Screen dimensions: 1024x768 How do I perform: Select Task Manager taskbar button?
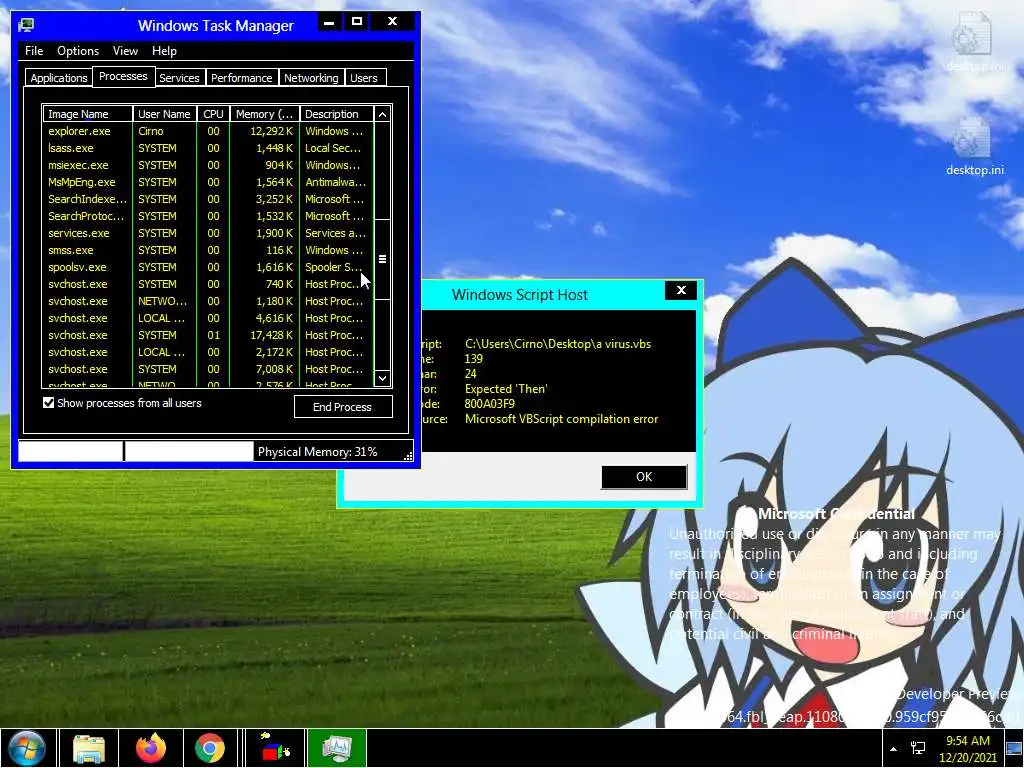point(336,748)
